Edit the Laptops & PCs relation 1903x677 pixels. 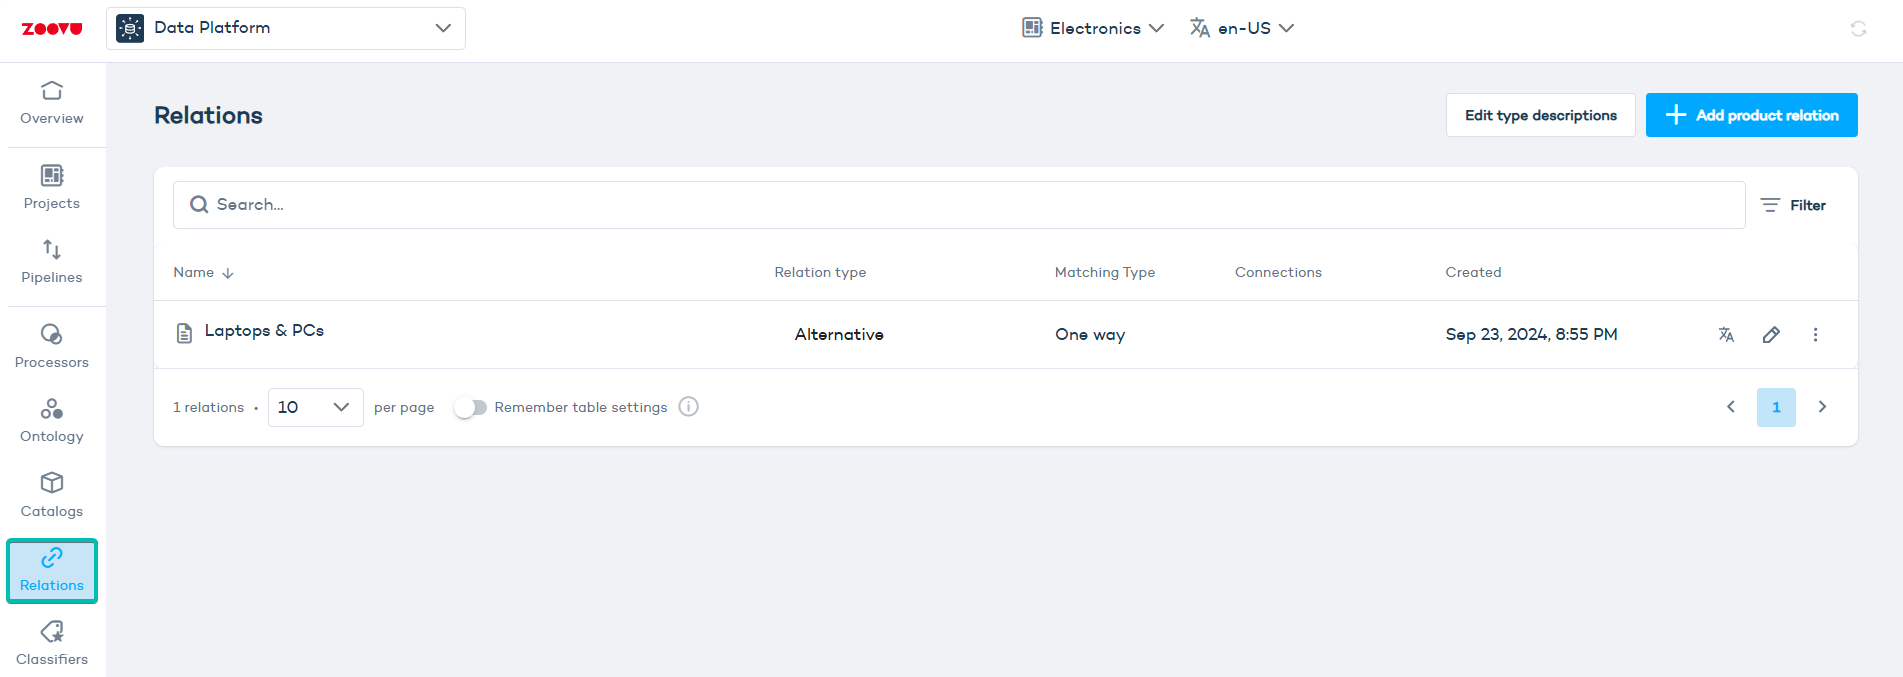pyautogui.click(x=1771, y=335)
